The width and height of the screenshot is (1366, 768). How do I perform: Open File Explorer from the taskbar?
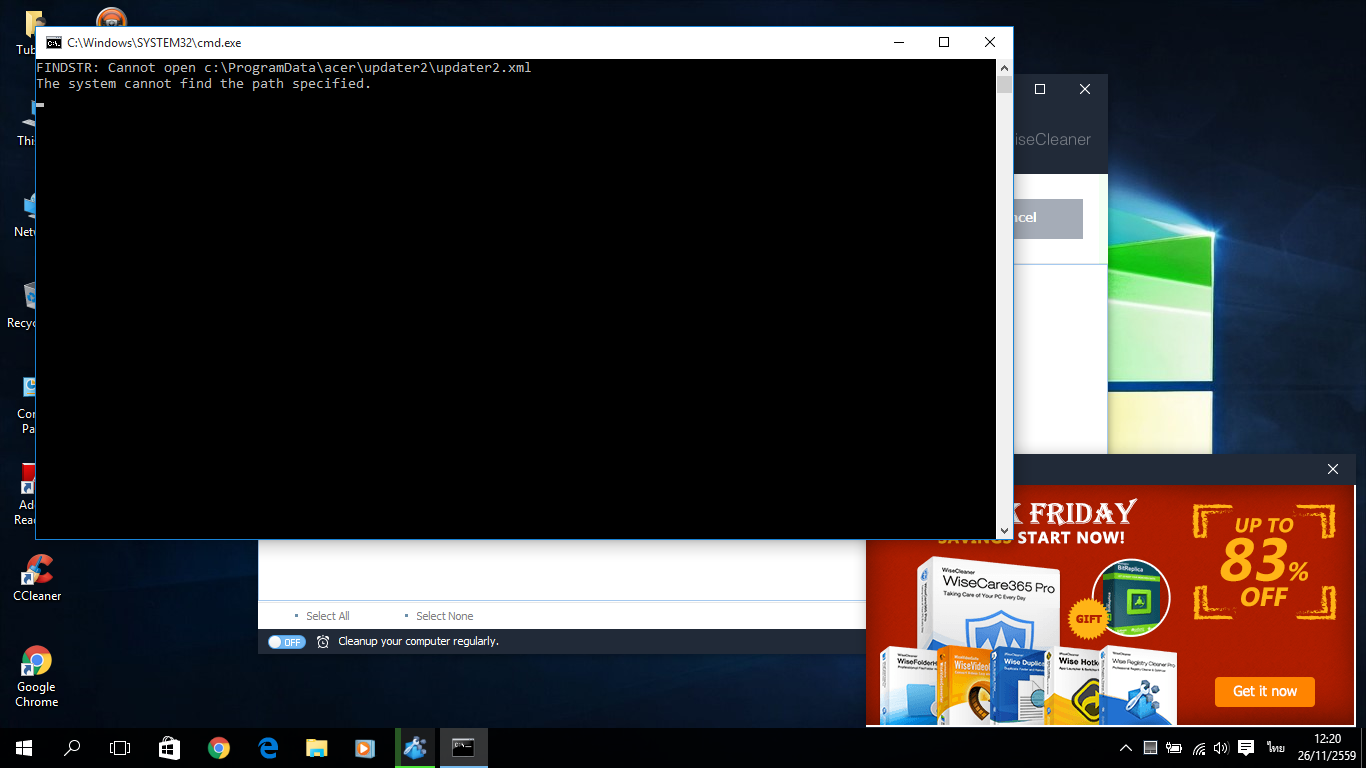316,748
